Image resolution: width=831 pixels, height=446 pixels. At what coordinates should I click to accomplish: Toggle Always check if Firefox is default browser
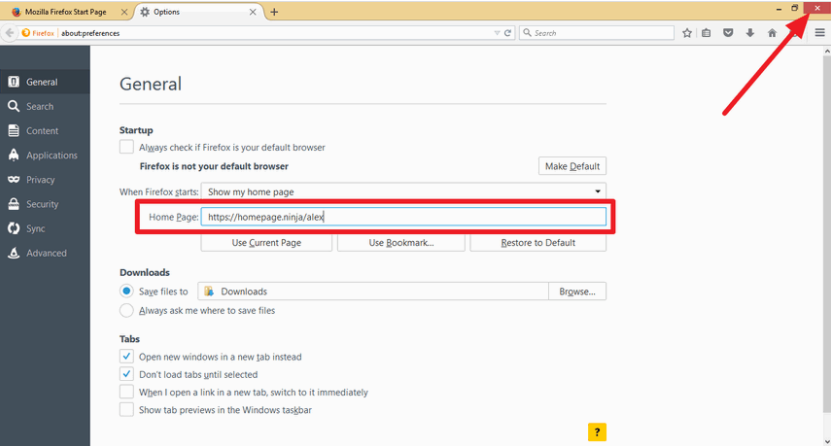point(126,147)
